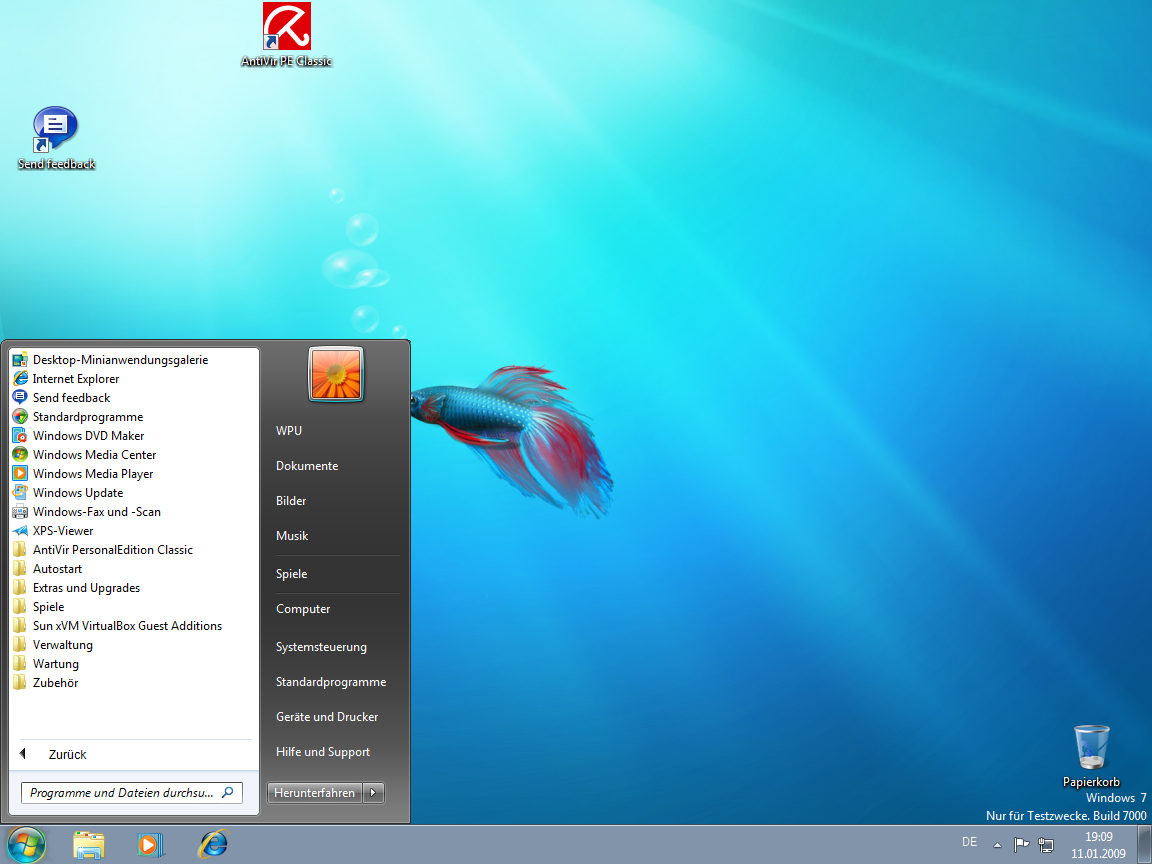
Task: Open Systemsteuerung in Start menu
Action: tap(321, 647)
